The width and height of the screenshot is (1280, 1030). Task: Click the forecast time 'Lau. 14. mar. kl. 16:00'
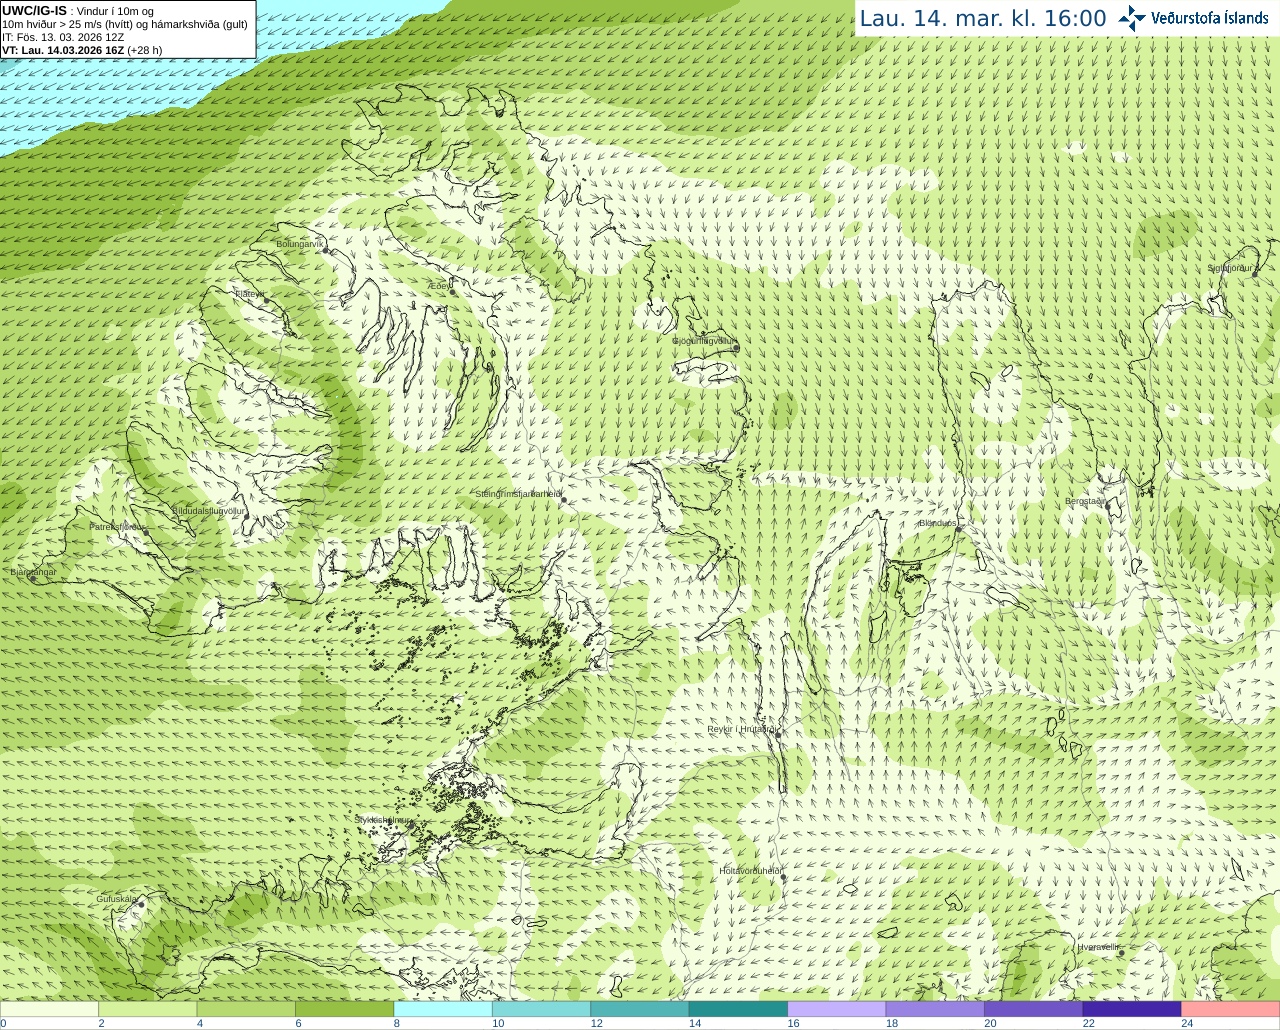click(x=983, y=19)
